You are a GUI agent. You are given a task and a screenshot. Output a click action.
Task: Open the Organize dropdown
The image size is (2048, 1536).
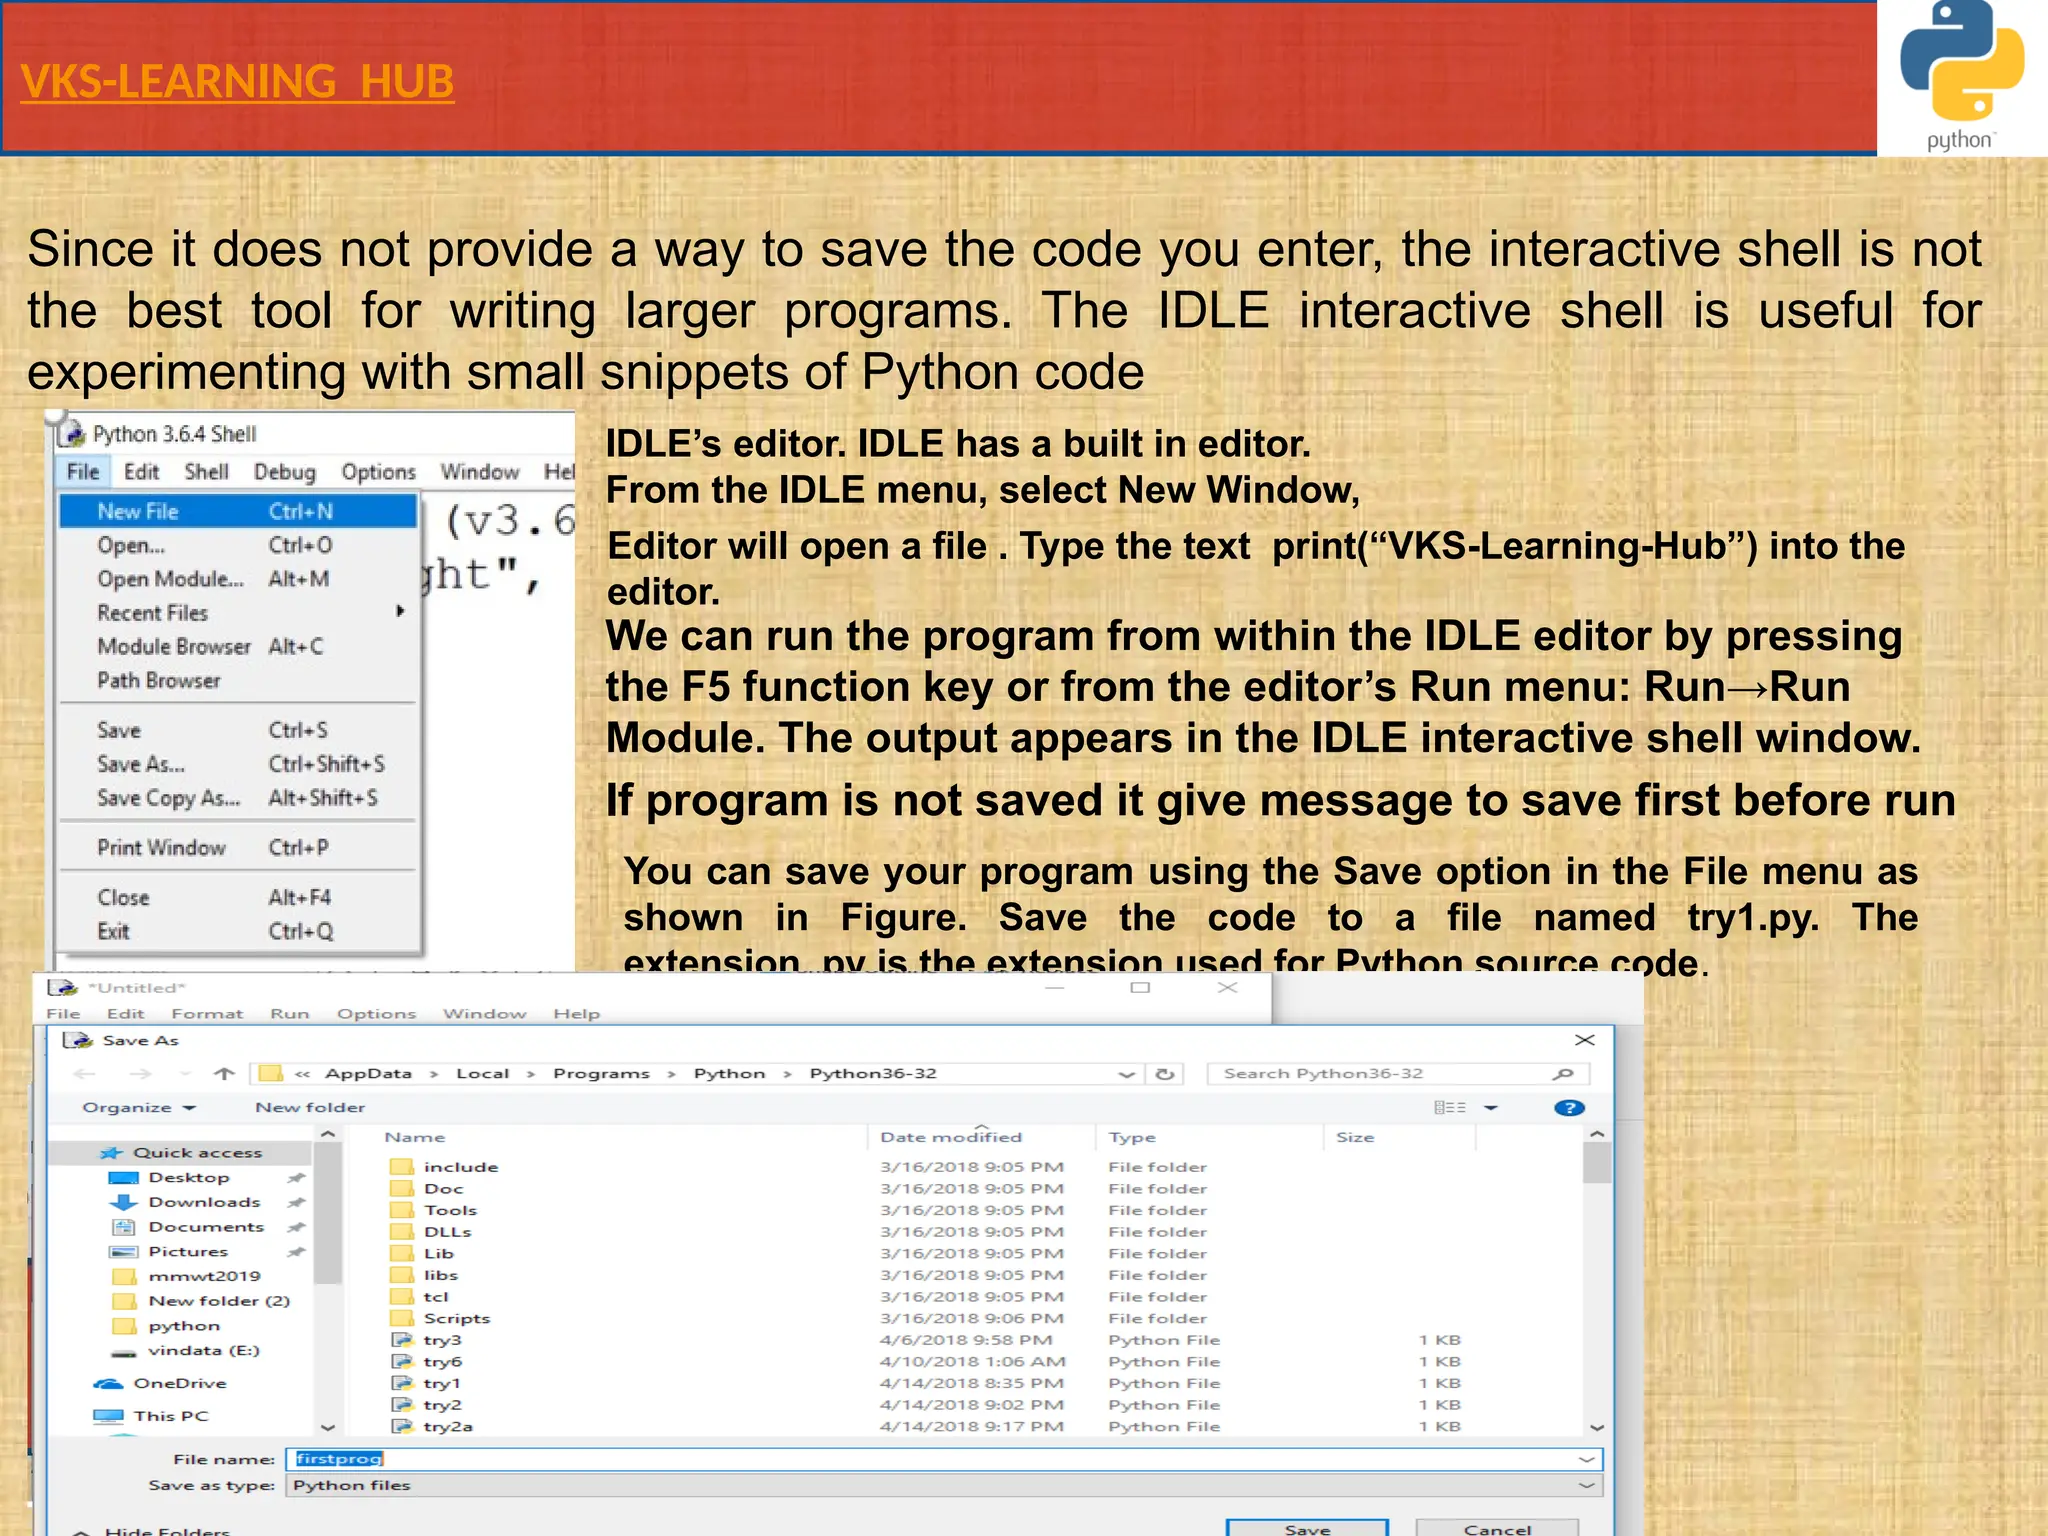[x=139, y=1107]
